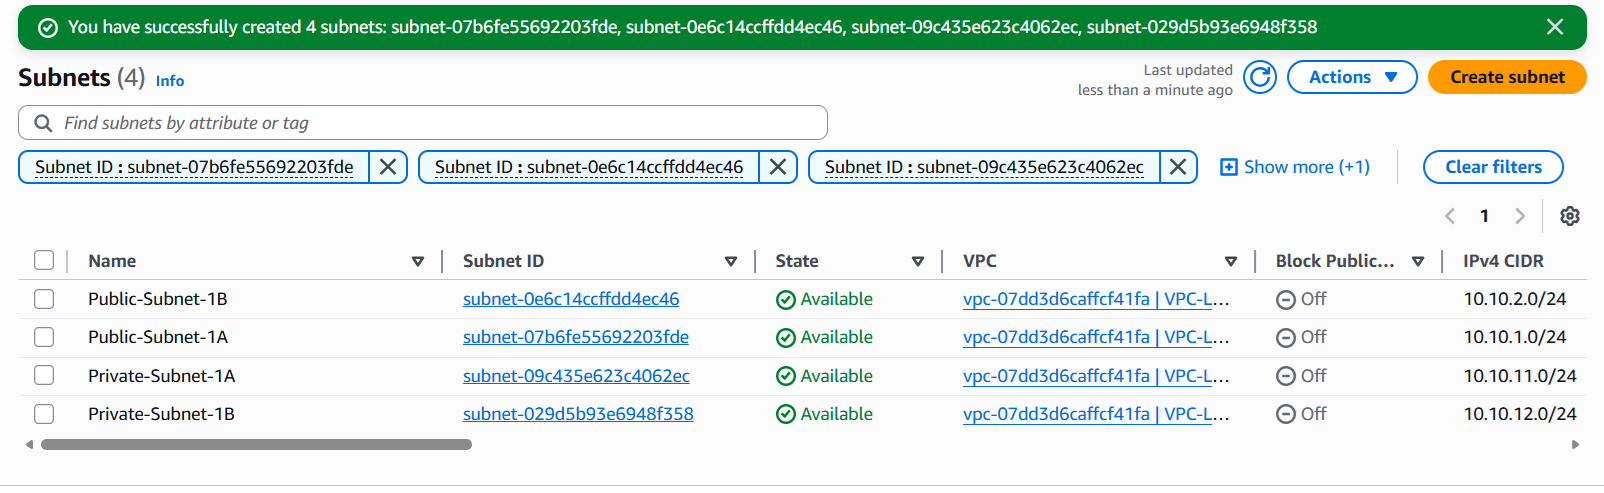Sort by Name column arrow
The height and width of the screenshot is (493, 1604).
point(418,262)
